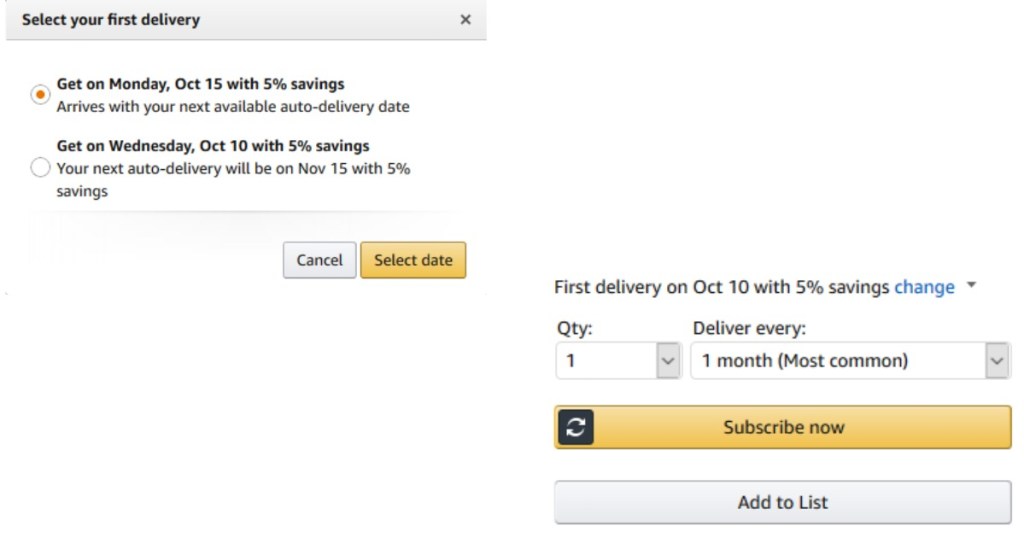
Task: Click the blue change link
Action: (924, 287)
